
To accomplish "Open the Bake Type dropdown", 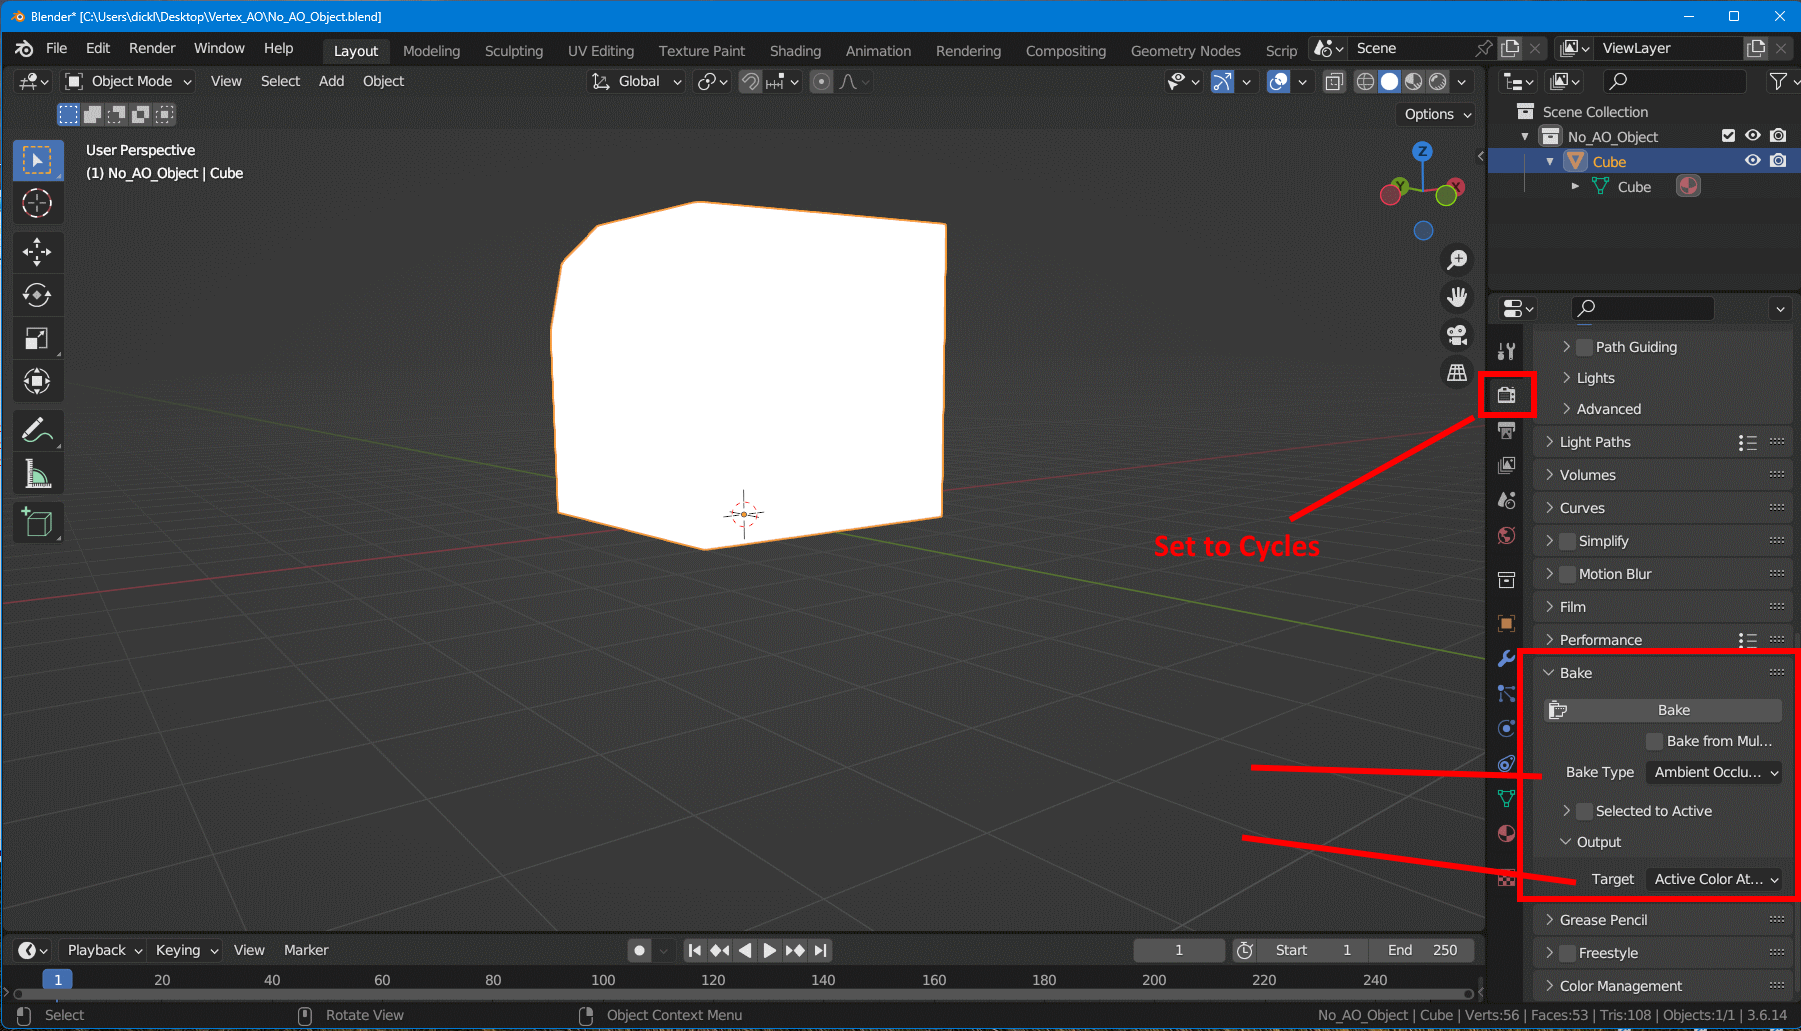I will pyautogui.click(x=1714, y=772).
